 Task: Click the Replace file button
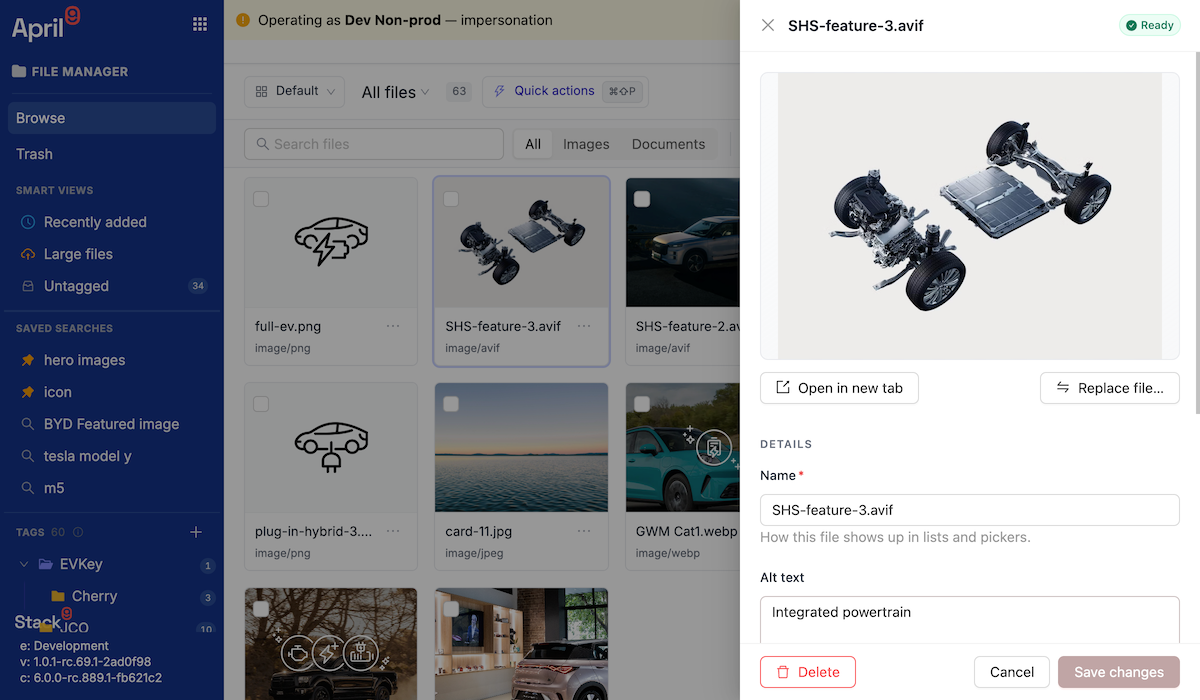coord(1110,388)
